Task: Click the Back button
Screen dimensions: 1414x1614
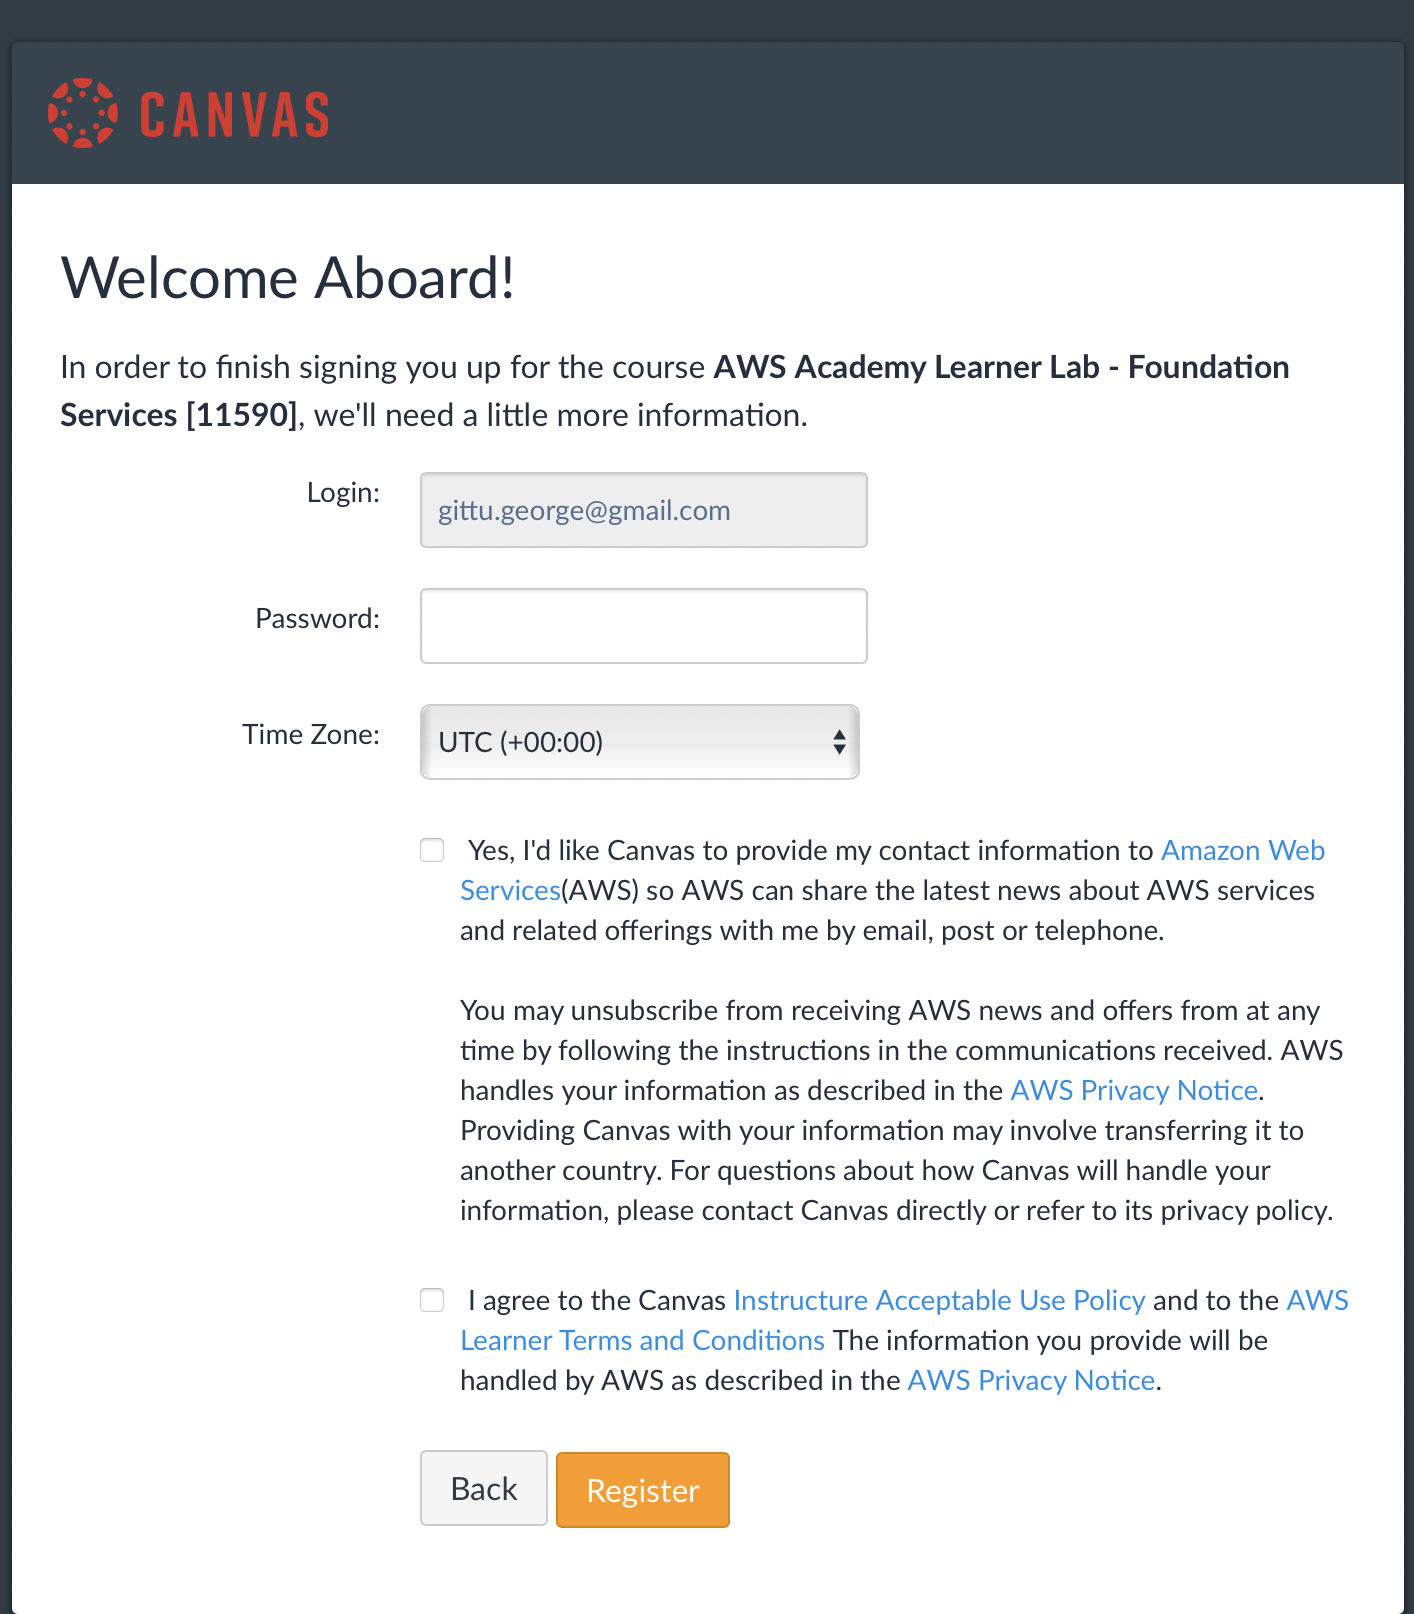Action: (484, 1488)
